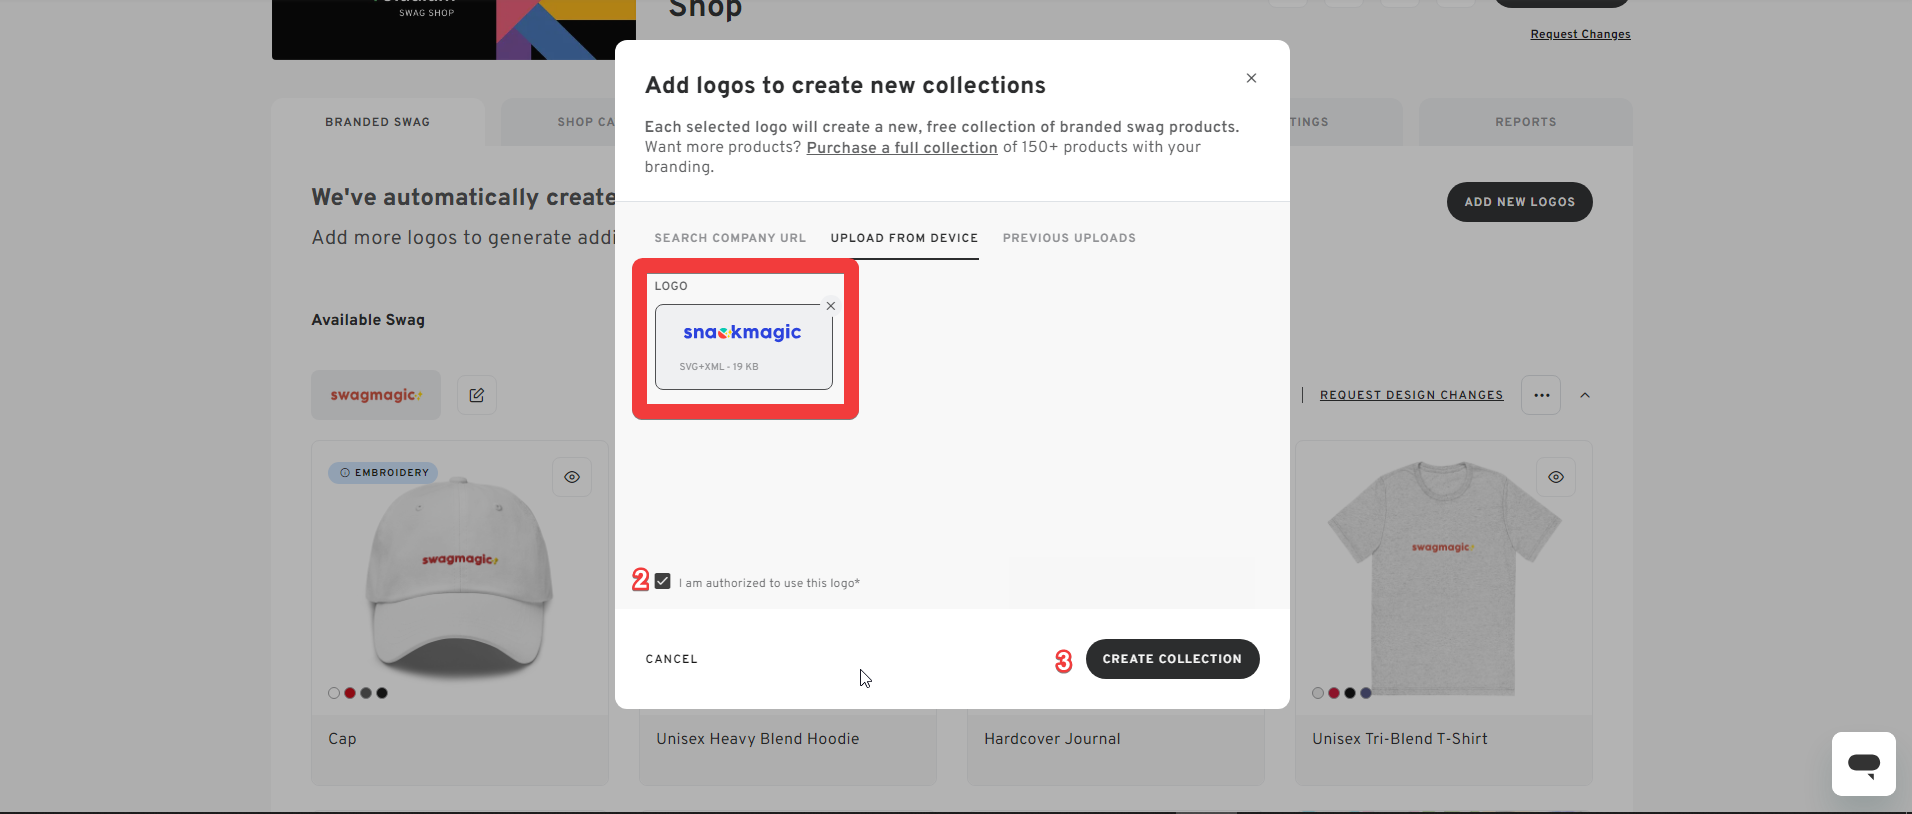The width and height of the screenshot is (1912, 814).
Task: Choose the navy T-Shirt color swatch
Action: click(1366, 693)
